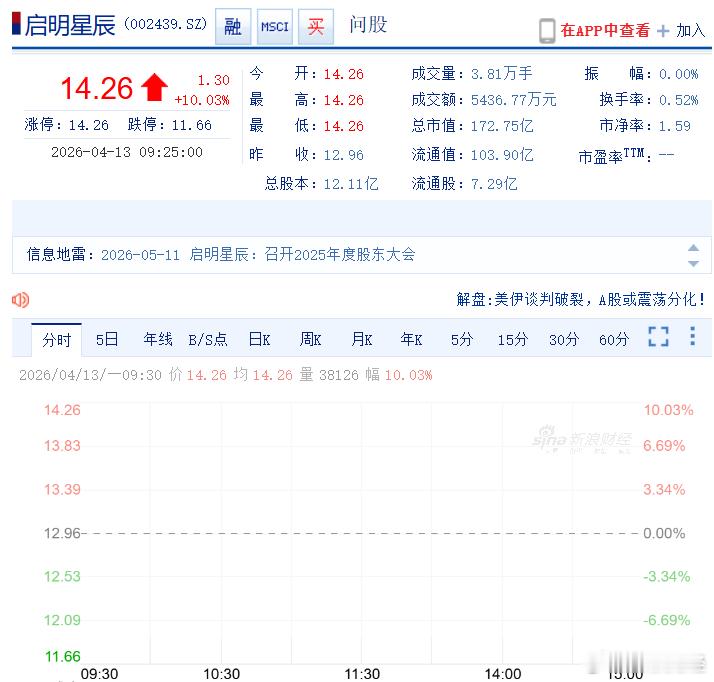
Task: Switch to the 15分 chart tab
Action: pyautogui.click(x=513, y=340)
